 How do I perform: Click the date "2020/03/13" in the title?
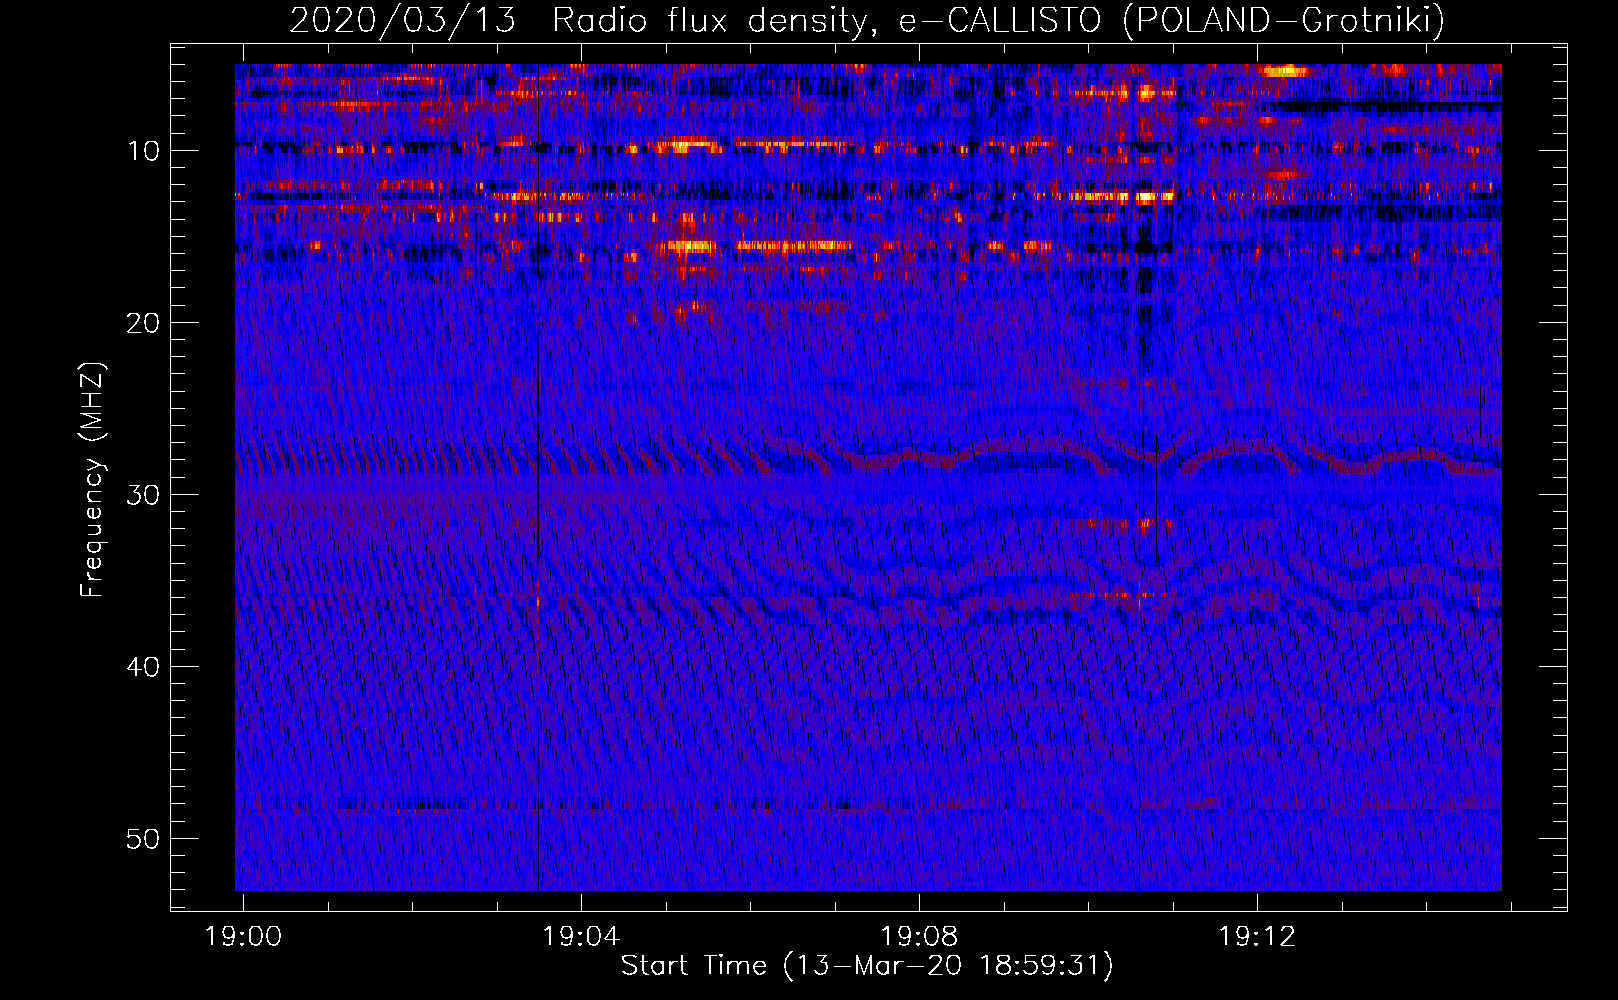(402, 20)
